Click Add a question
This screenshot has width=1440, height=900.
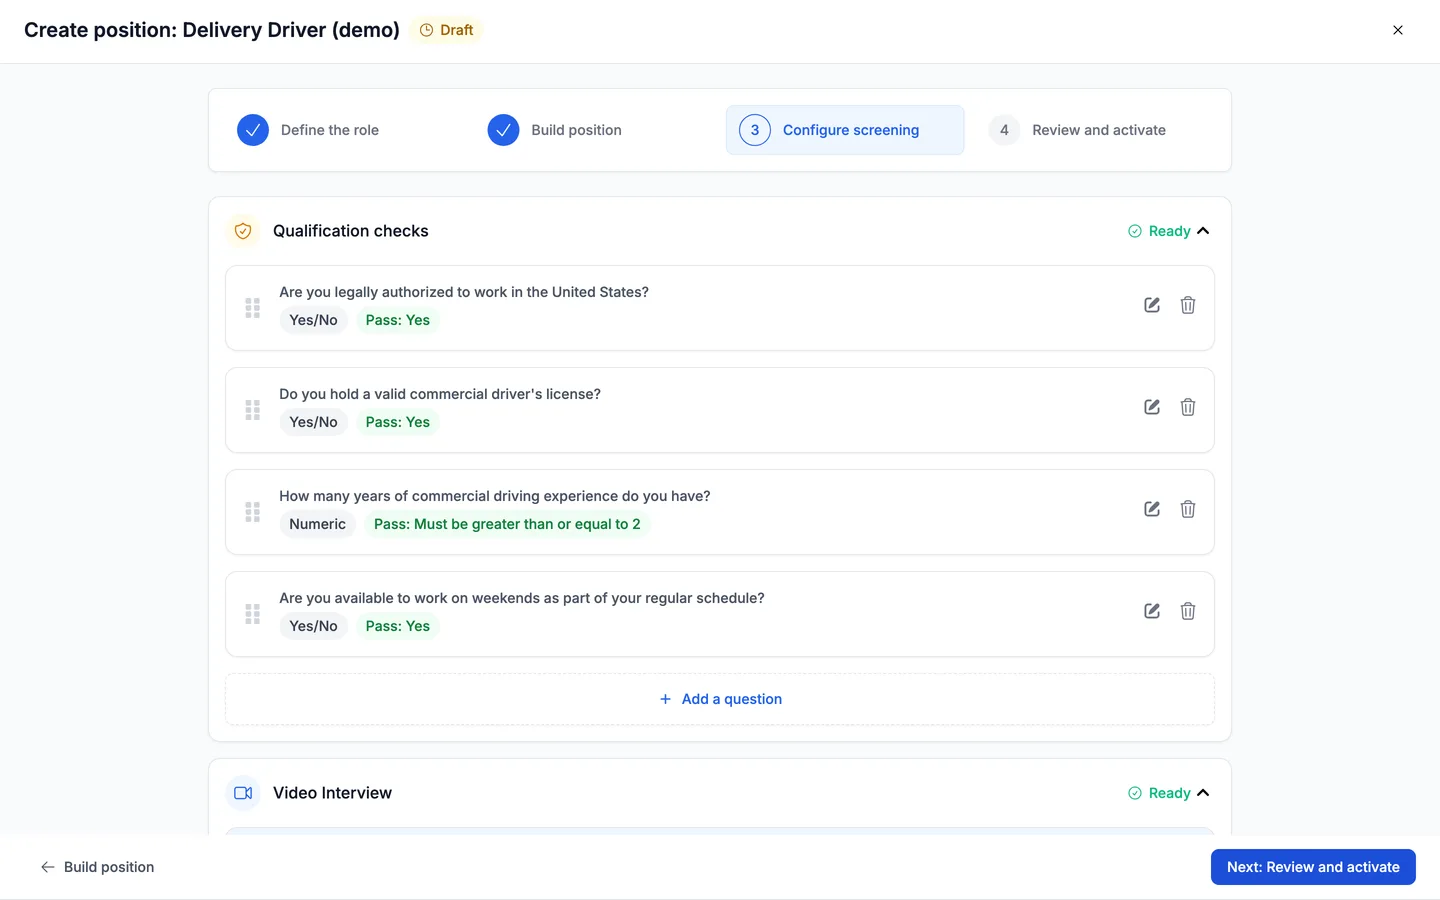(x=720, y=699)
